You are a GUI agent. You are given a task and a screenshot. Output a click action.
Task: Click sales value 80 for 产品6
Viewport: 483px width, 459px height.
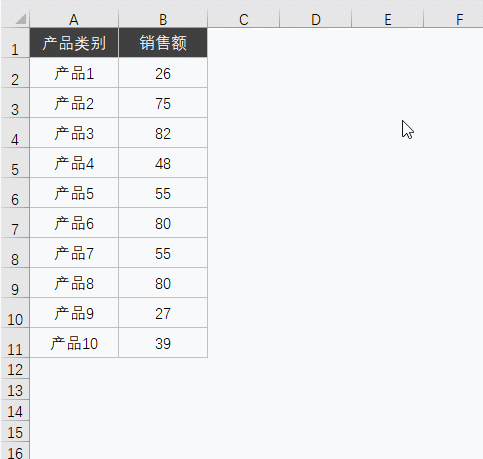click(163, 223)
